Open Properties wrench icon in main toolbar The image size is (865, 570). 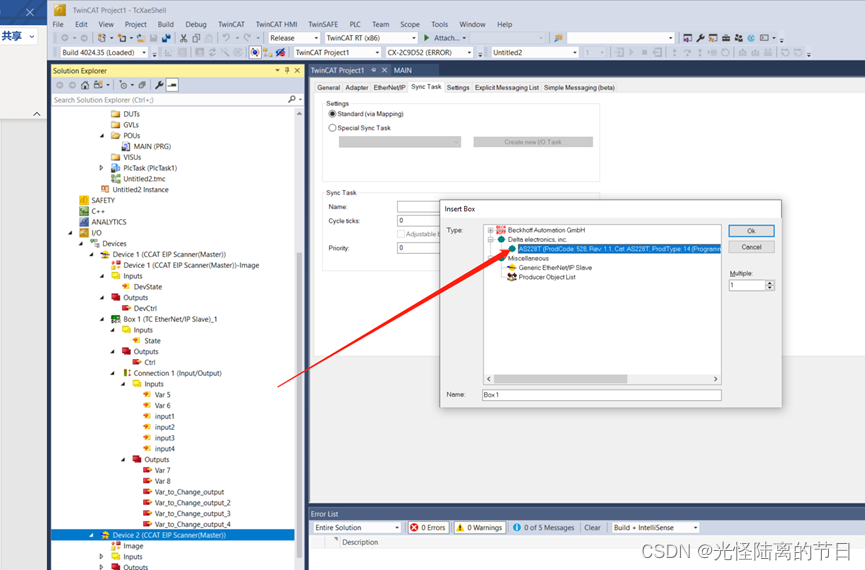pos(700,38)
